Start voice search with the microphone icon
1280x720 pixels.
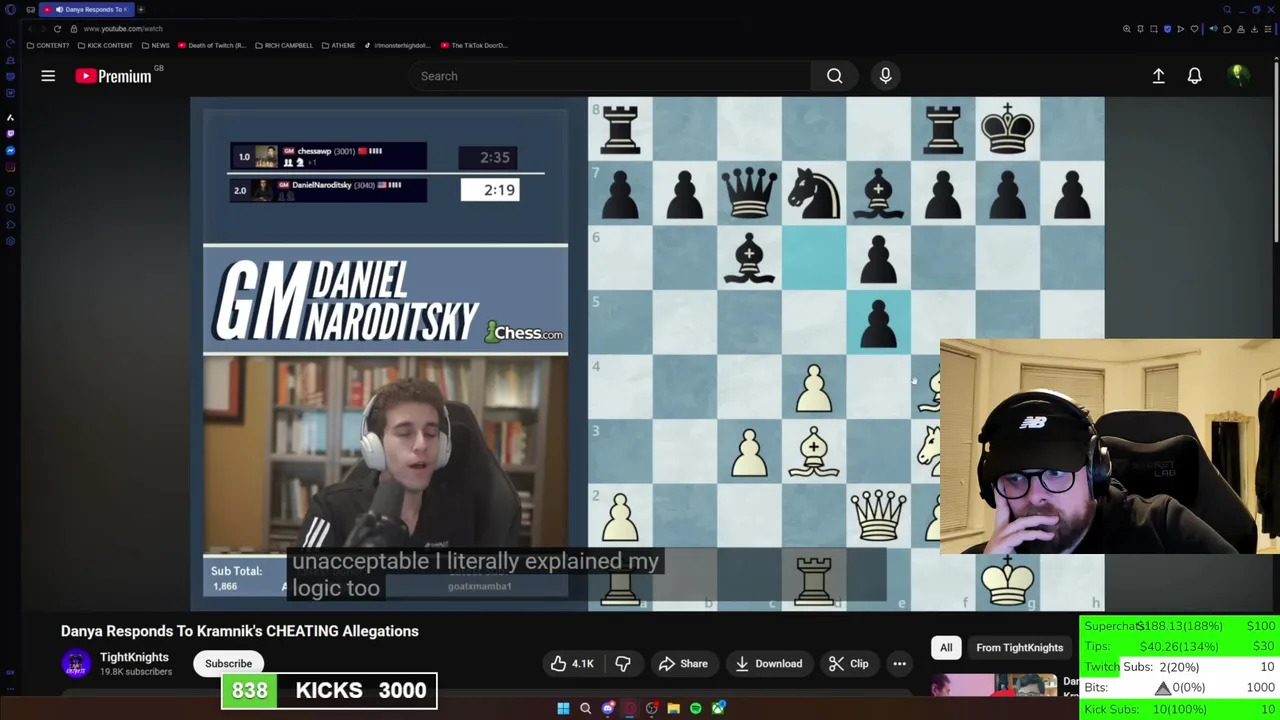point(885,76)
